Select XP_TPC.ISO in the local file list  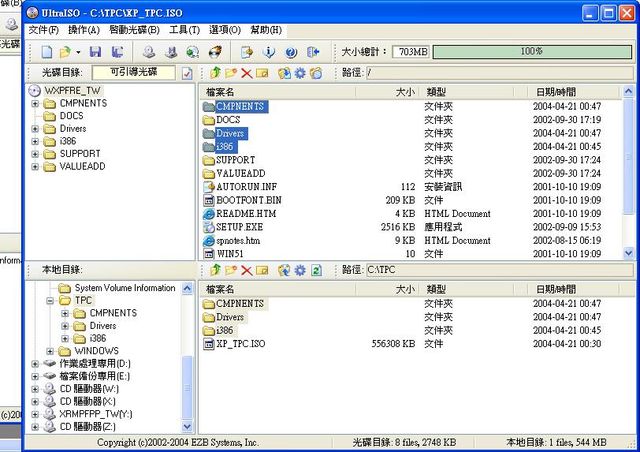point(240,344)
